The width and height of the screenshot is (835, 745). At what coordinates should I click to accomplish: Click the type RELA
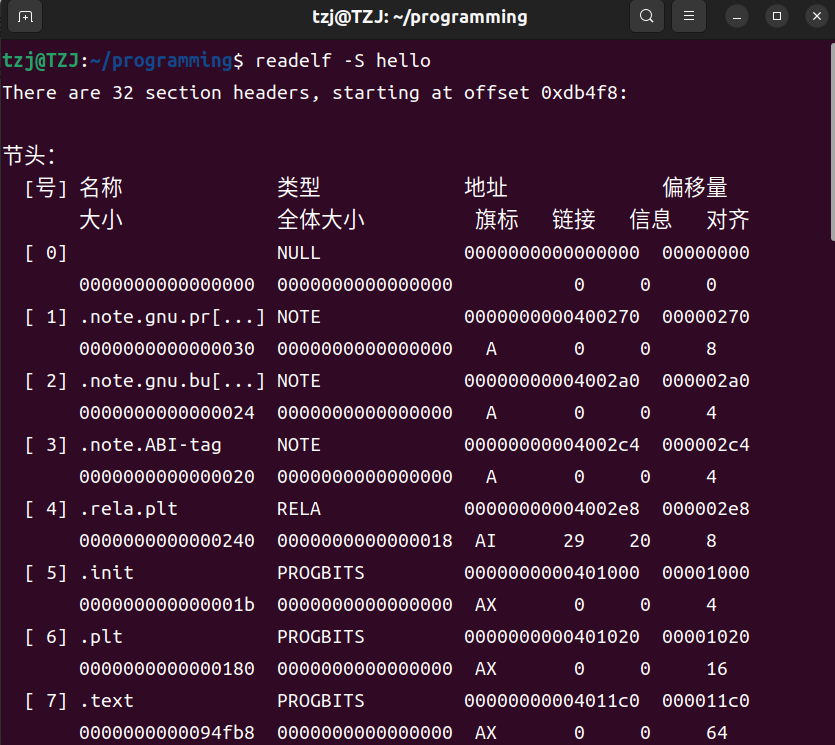tap(299, 509)
